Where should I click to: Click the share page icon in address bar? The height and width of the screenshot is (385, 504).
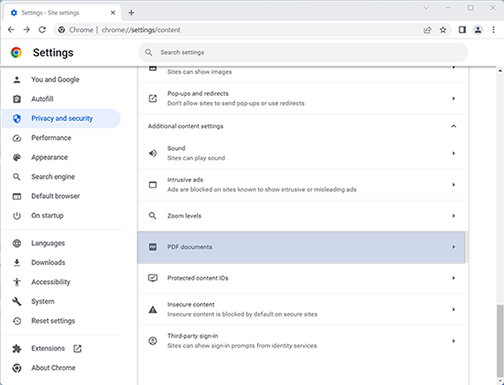(x=427, y=30)
